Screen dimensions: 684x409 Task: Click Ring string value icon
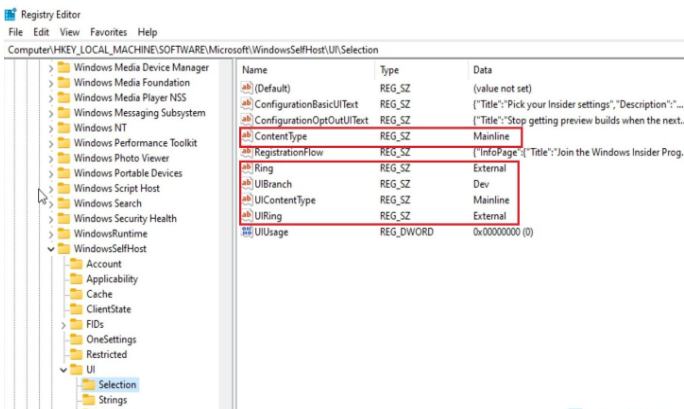click(x=246, y=167)
